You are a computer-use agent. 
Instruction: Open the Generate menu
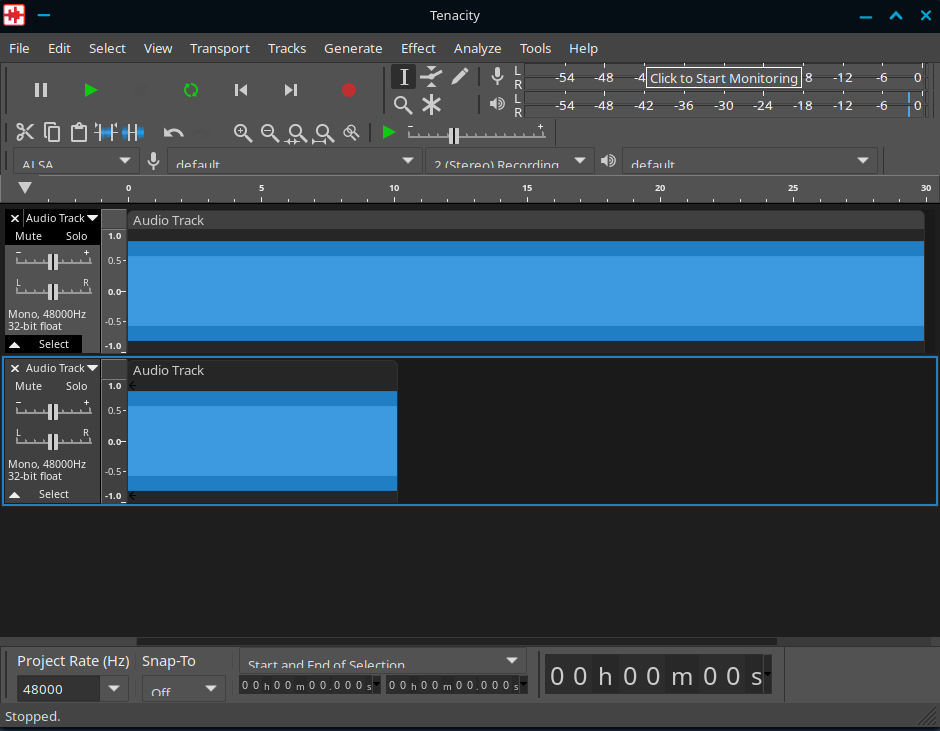coord(353,48)
